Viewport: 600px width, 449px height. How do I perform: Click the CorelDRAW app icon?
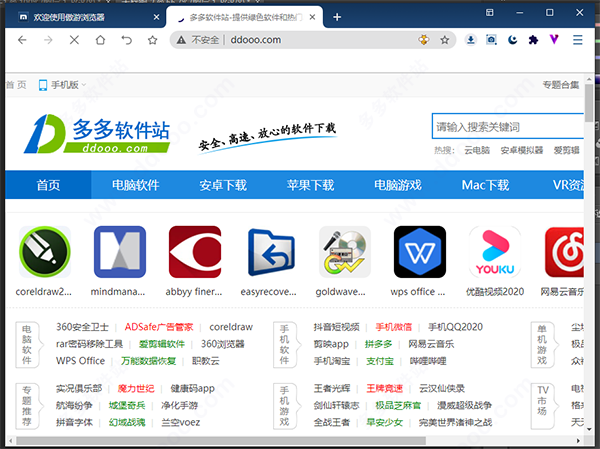(45, 252)
